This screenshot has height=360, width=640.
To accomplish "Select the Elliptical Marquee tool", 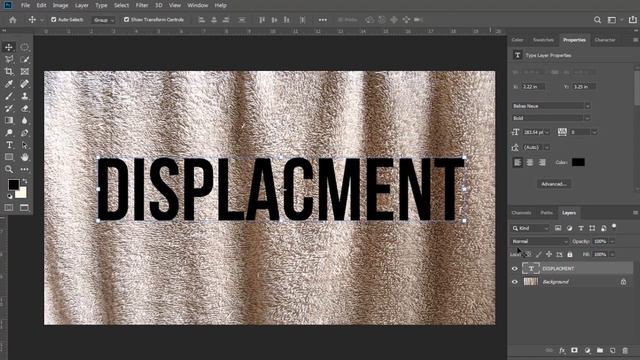I will tap(24, 47).
